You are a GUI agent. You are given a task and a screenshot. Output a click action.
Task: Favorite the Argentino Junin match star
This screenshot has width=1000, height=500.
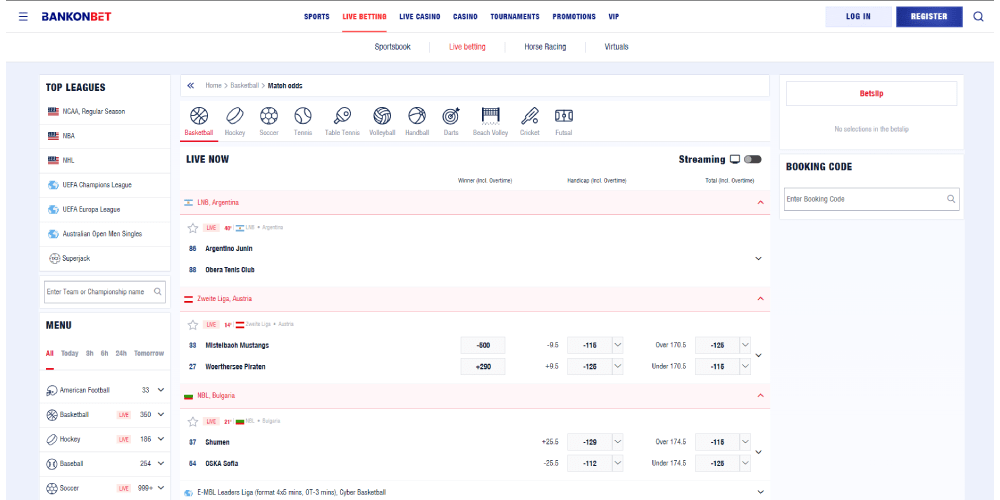(x=193, y=228)
